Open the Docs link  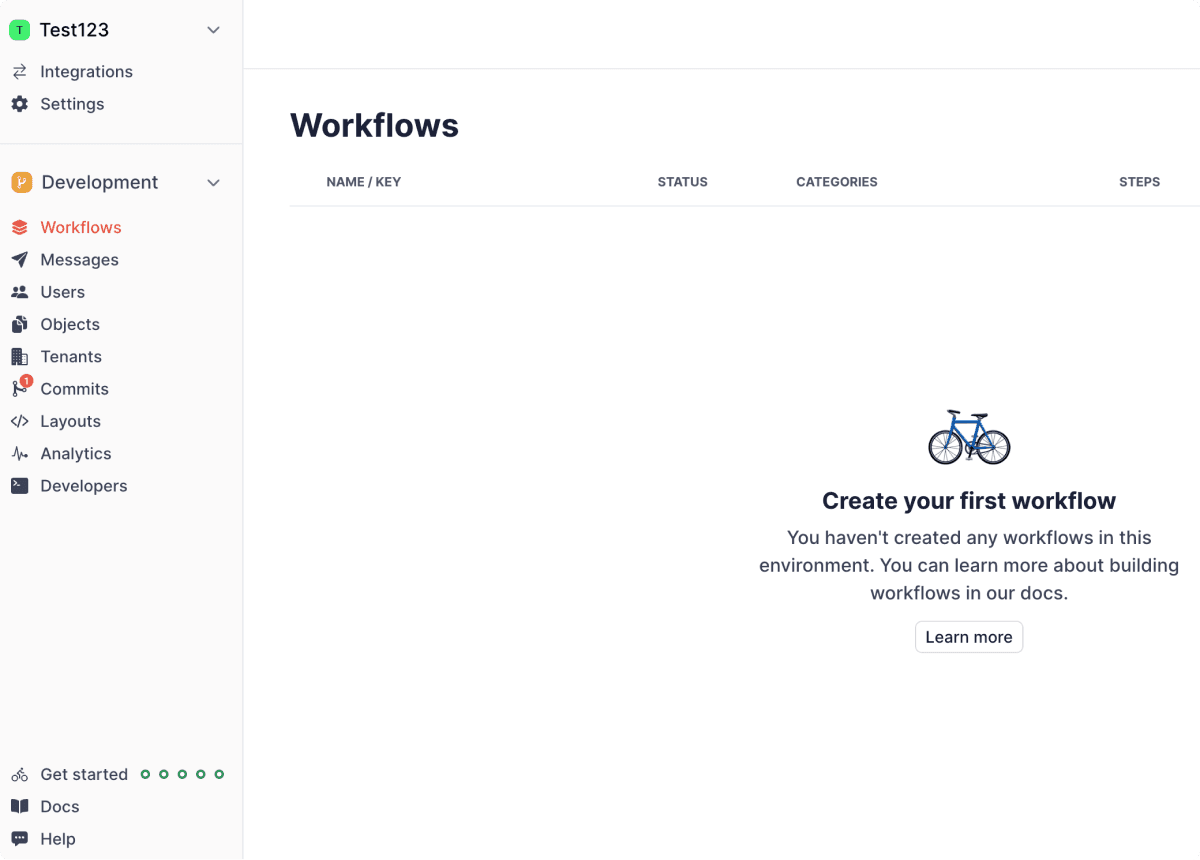[x=59, y=806]
